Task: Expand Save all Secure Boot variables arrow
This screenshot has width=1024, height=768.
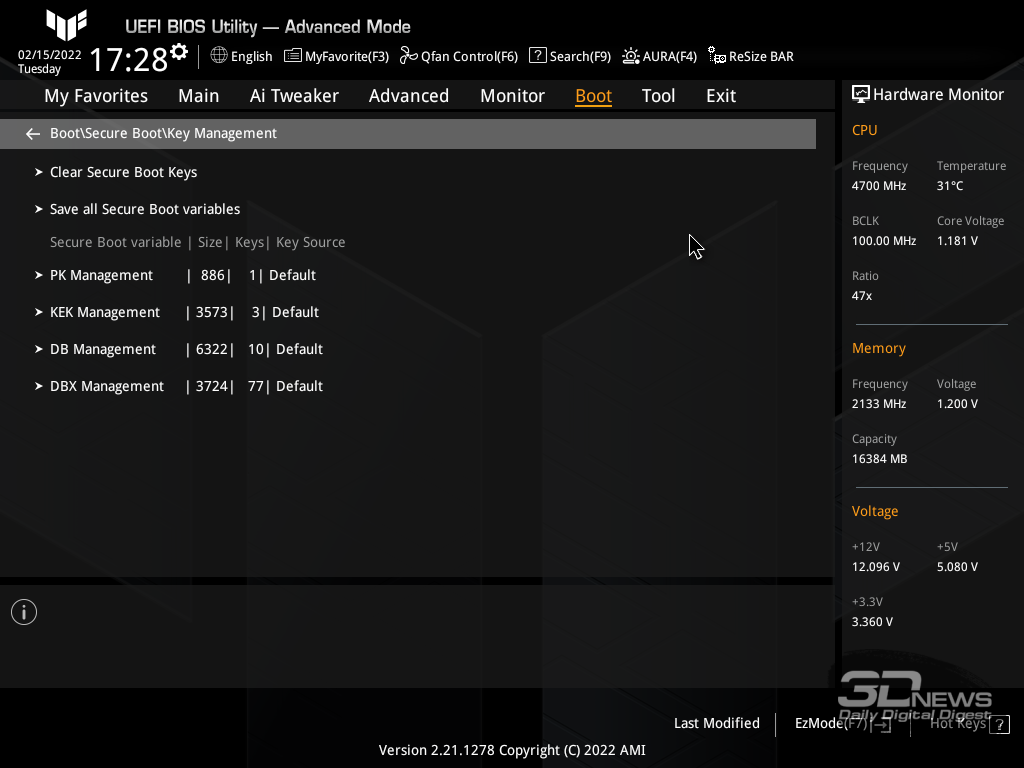Action: pos(39,209)
